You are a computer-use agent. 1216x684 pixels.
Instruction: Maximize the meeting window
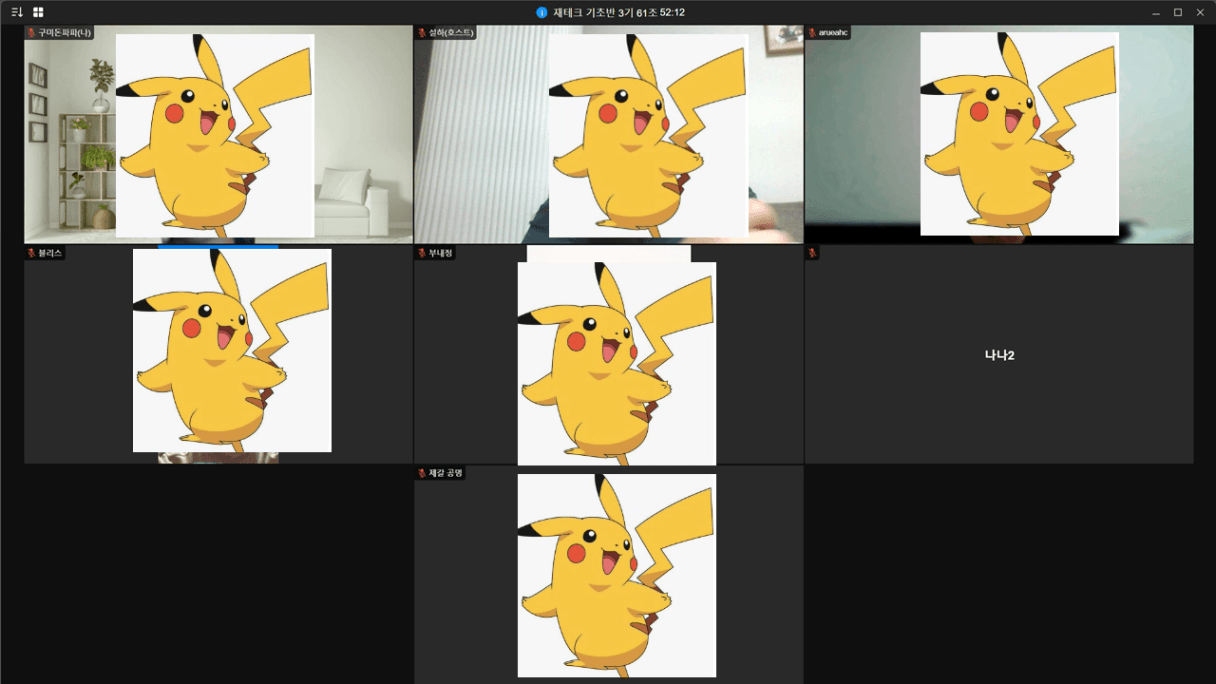(1177, 13)
